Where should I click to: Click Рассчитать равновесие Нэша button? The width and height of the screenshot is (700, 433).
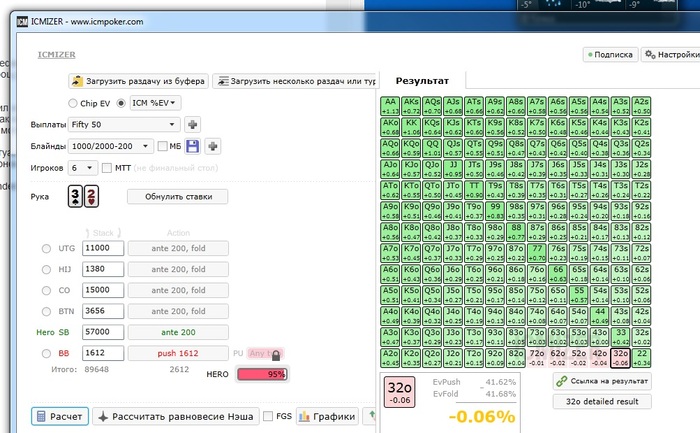point(176,416)
